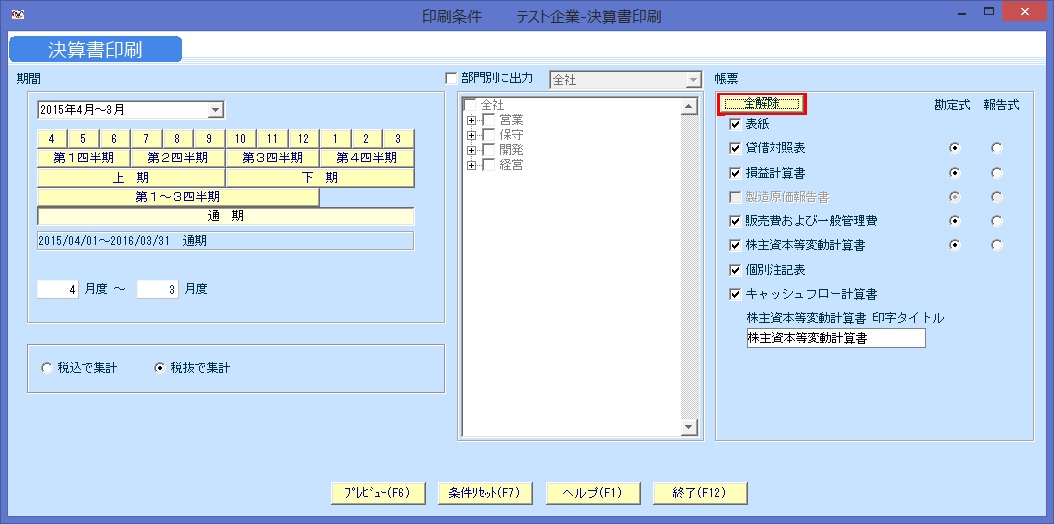Select month 5 button

83,139
